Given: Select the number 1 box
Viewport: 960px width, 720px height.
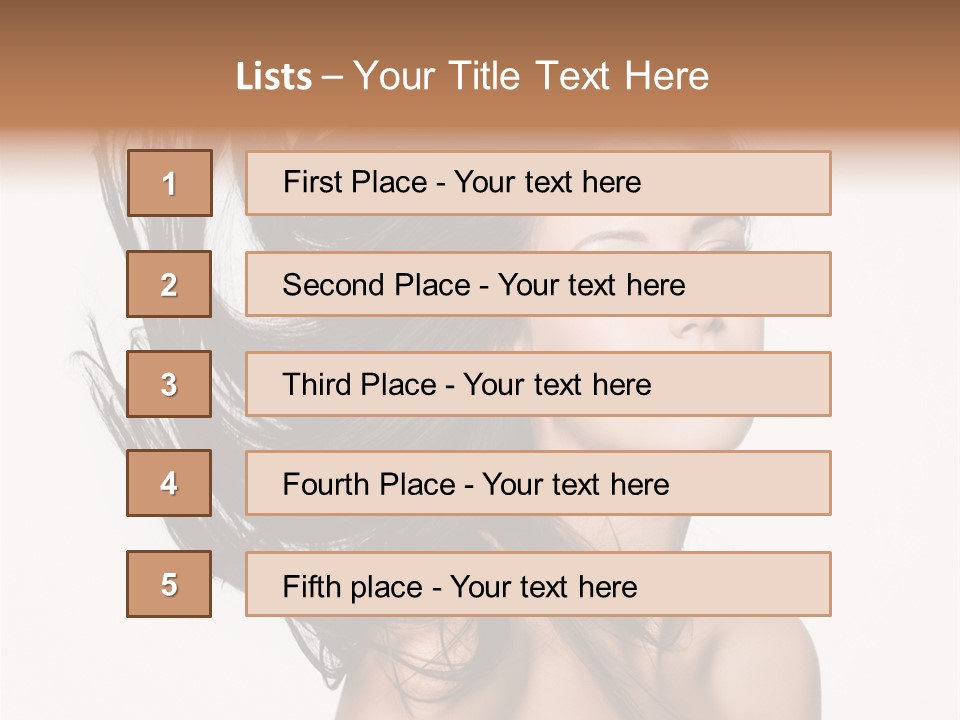Looking at the screenshot, I should pos(169,183).
